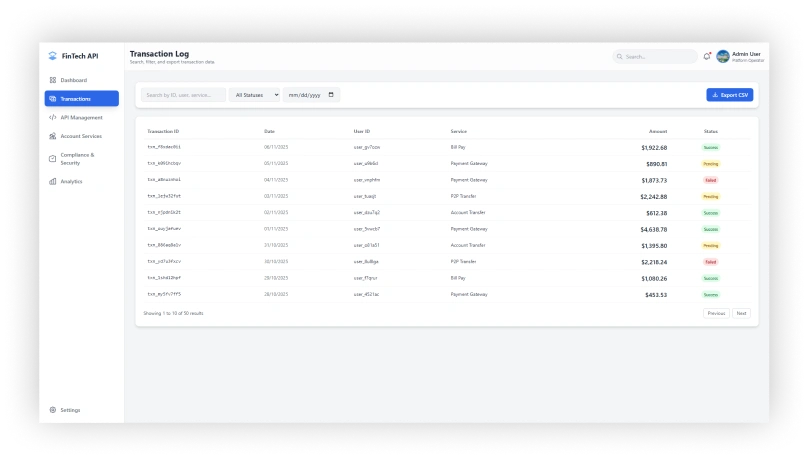Screen dimensions: 809x460
Task: Click the $453.53 amount
Action: click(x=656, y=295)
